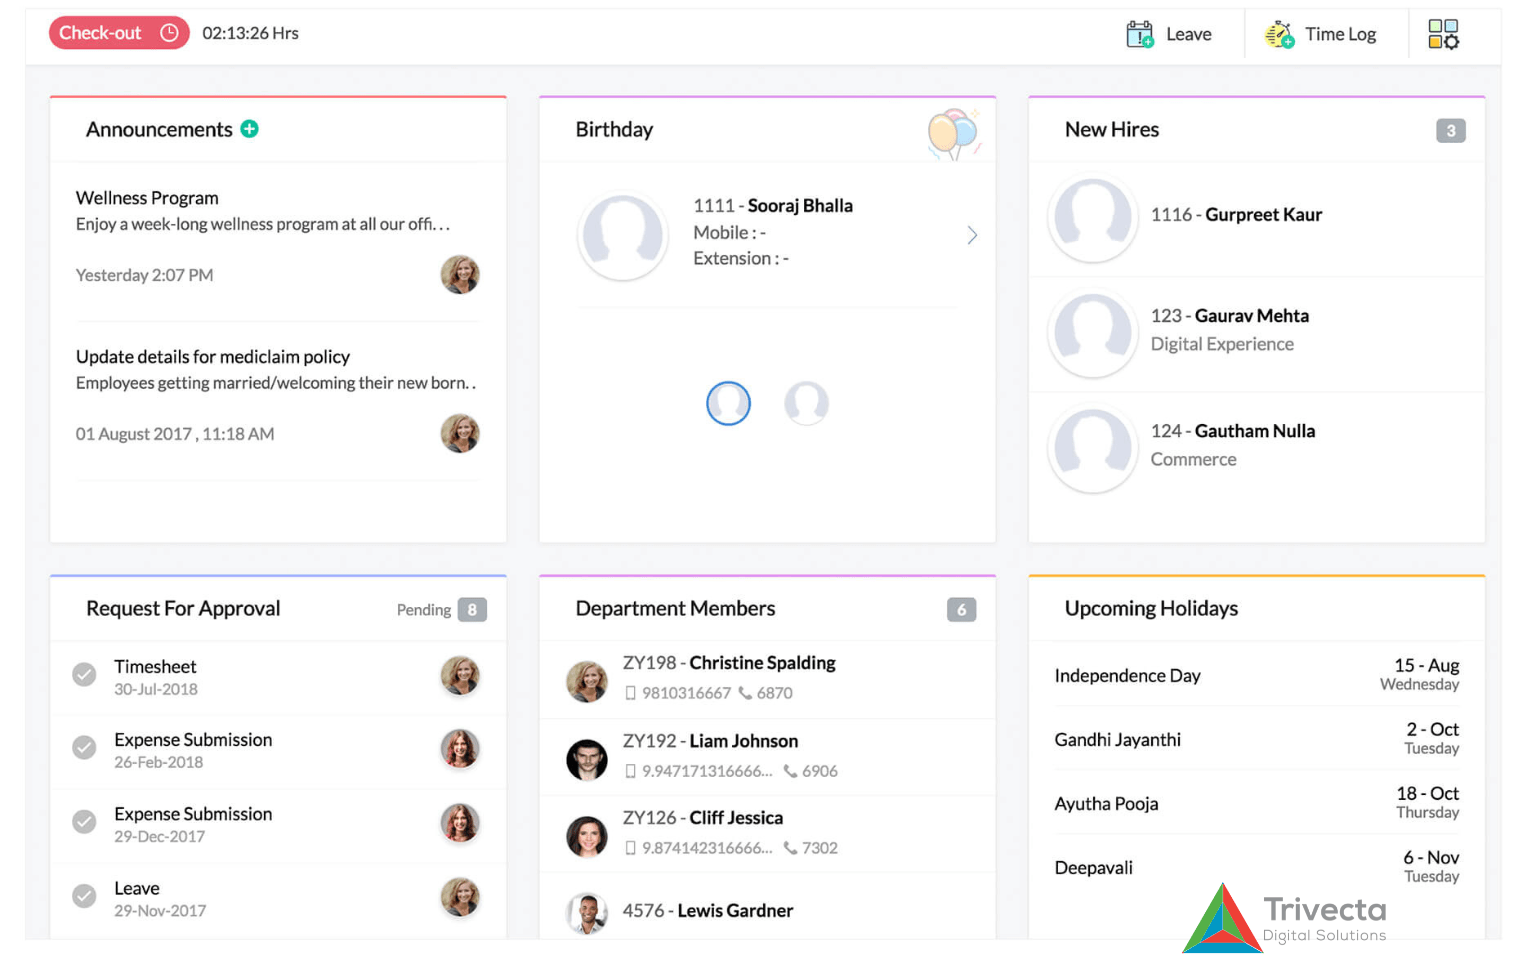Approve Expense Submission dated 26-Feb-2018
Viewport: 1536px width, 980px height.
click(x=85, y=748)
